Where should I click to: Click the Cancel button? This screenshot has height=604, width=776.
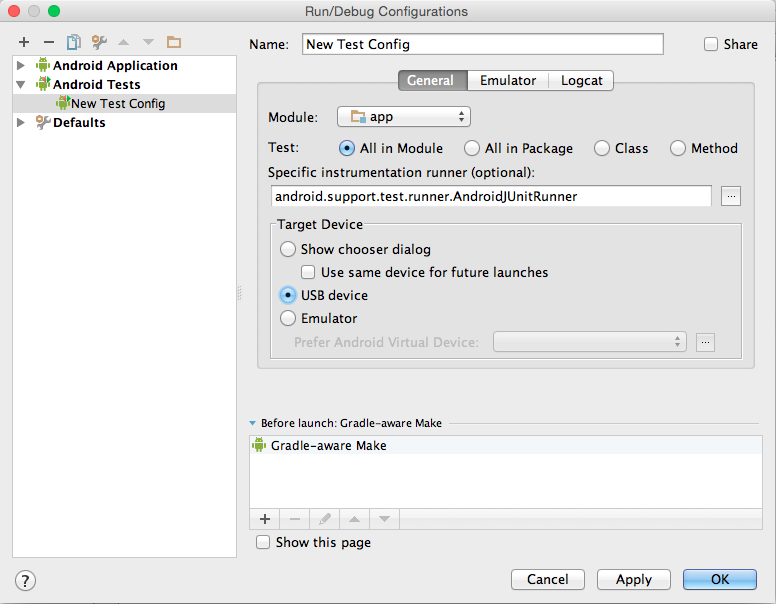tap(548, 580)
